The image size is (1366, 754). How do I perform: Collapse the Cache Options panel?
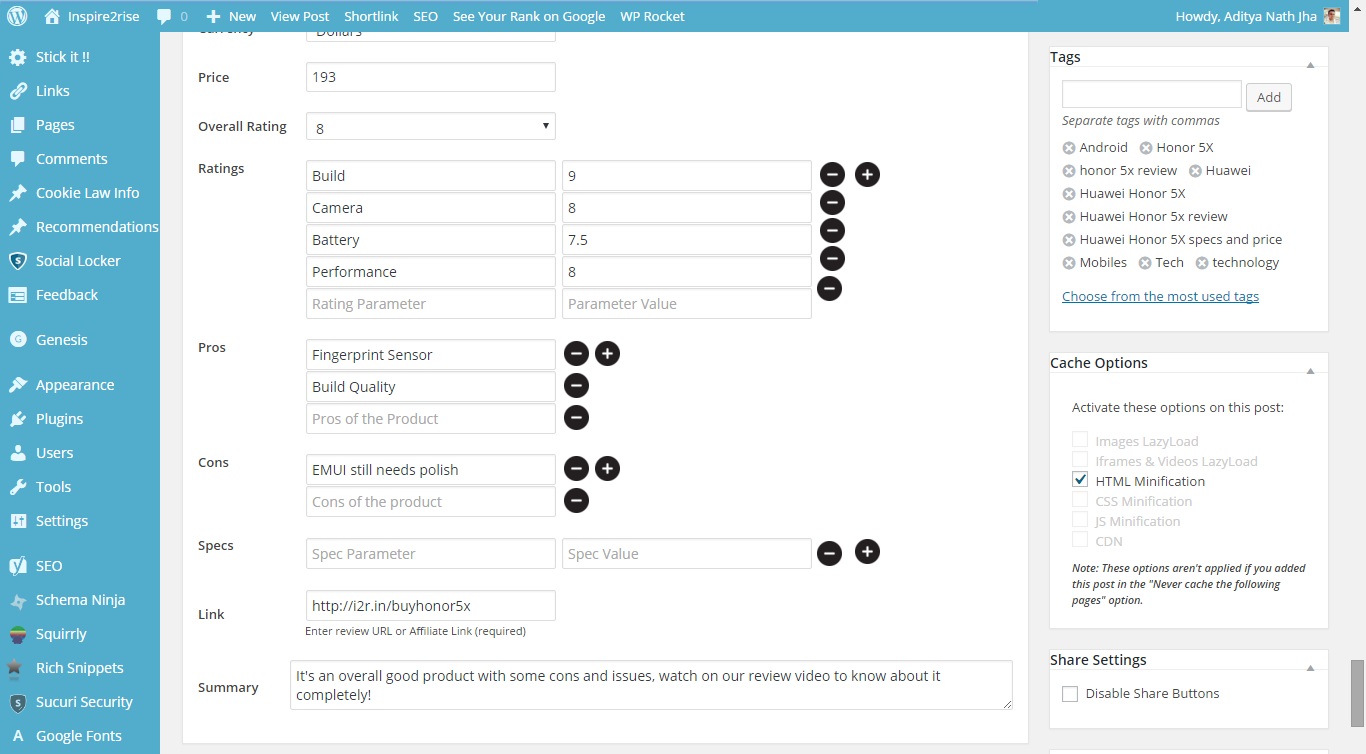(1310, 371)
